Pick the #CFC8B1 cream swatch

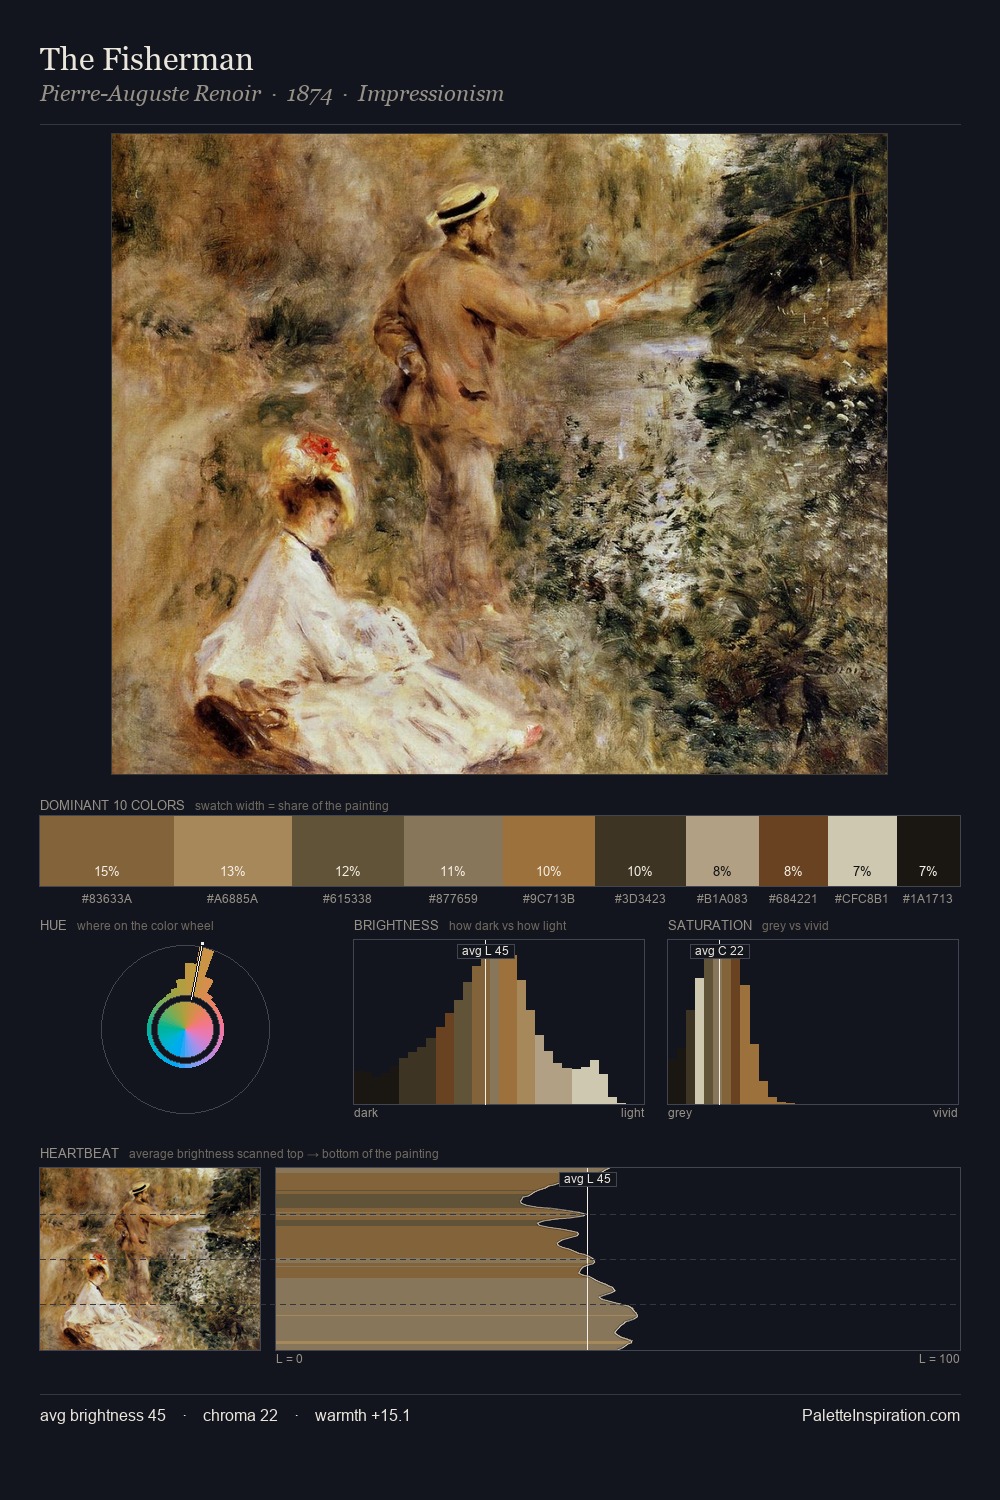pos(862,851)
